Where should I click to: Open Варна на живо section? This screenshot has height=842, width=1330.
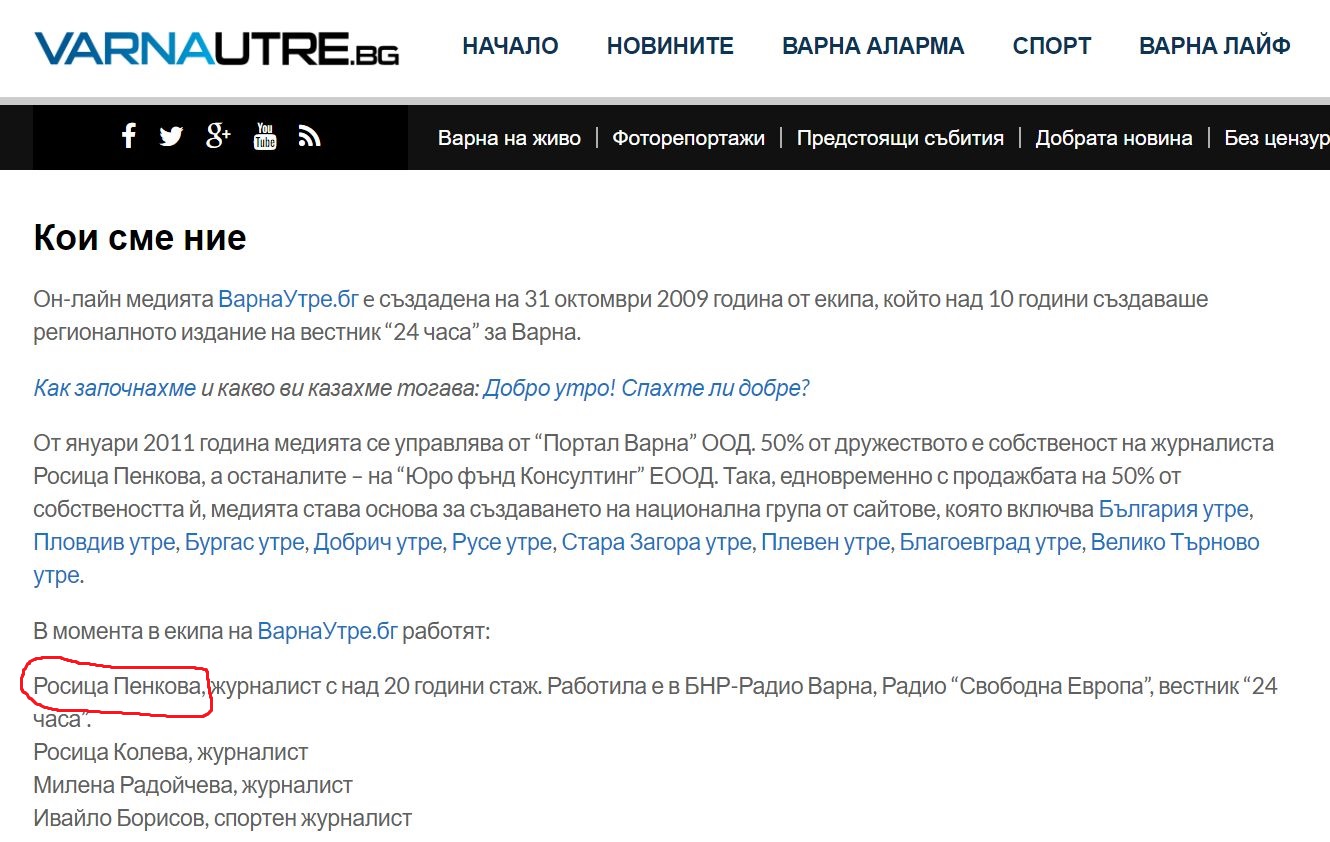pyautogui.click(x=509, y=138)
